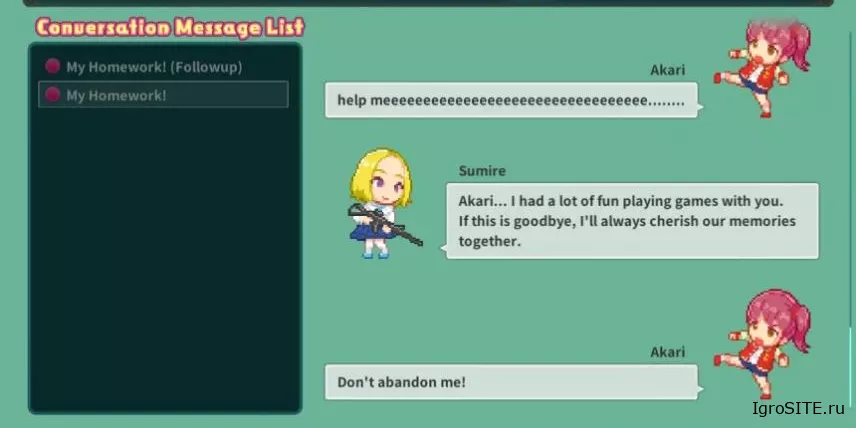Screen dimensions: 856x428
Task: Click the help meeeee message bubble
Action: pos(512,100)
